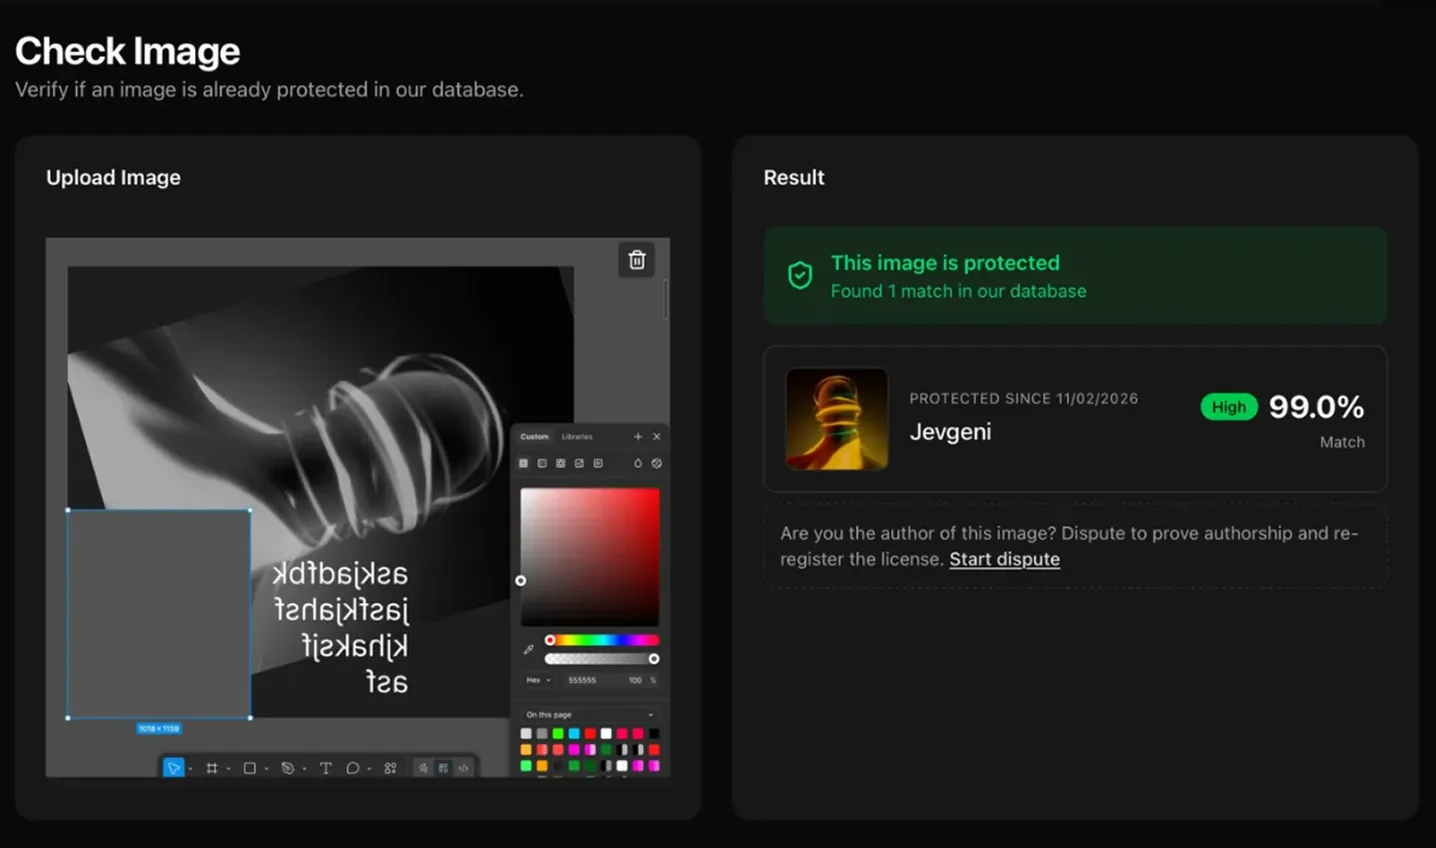Viewport: 1436px width, 848px height.
Task: Open the Hex color format dropdown
Action: click(x=538, y=680)
